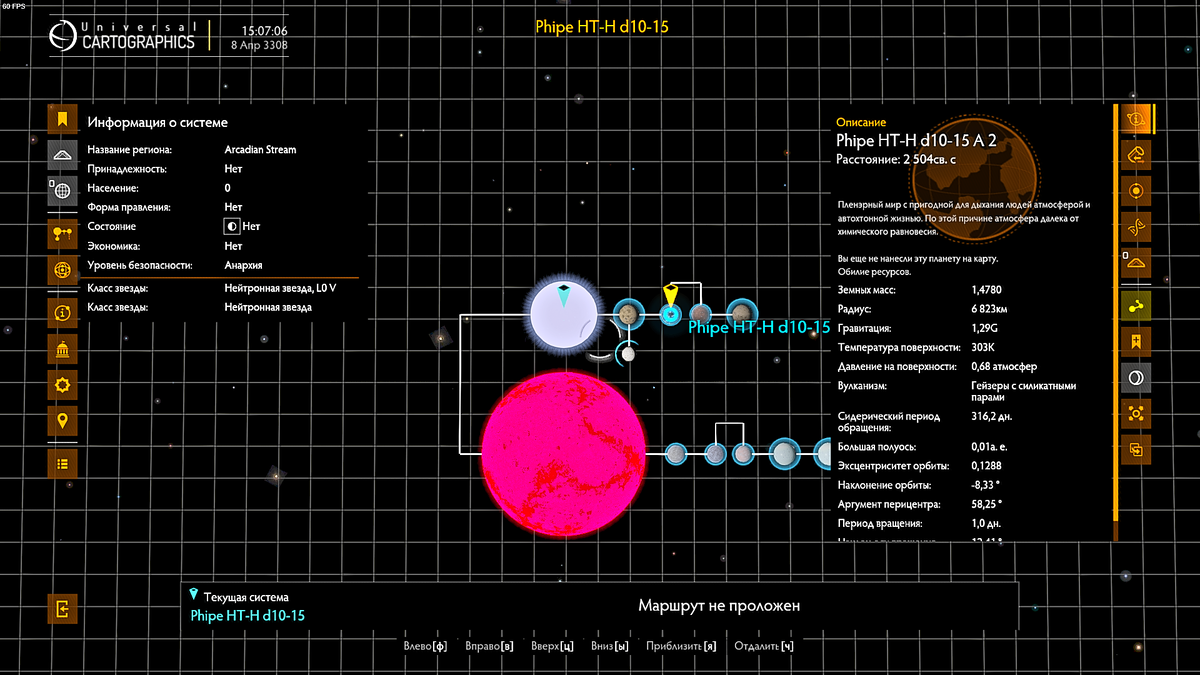Select the map pin location icon
Image resolution: width=1200 pixels, height=675 pixels.
[x=62, y=421]
